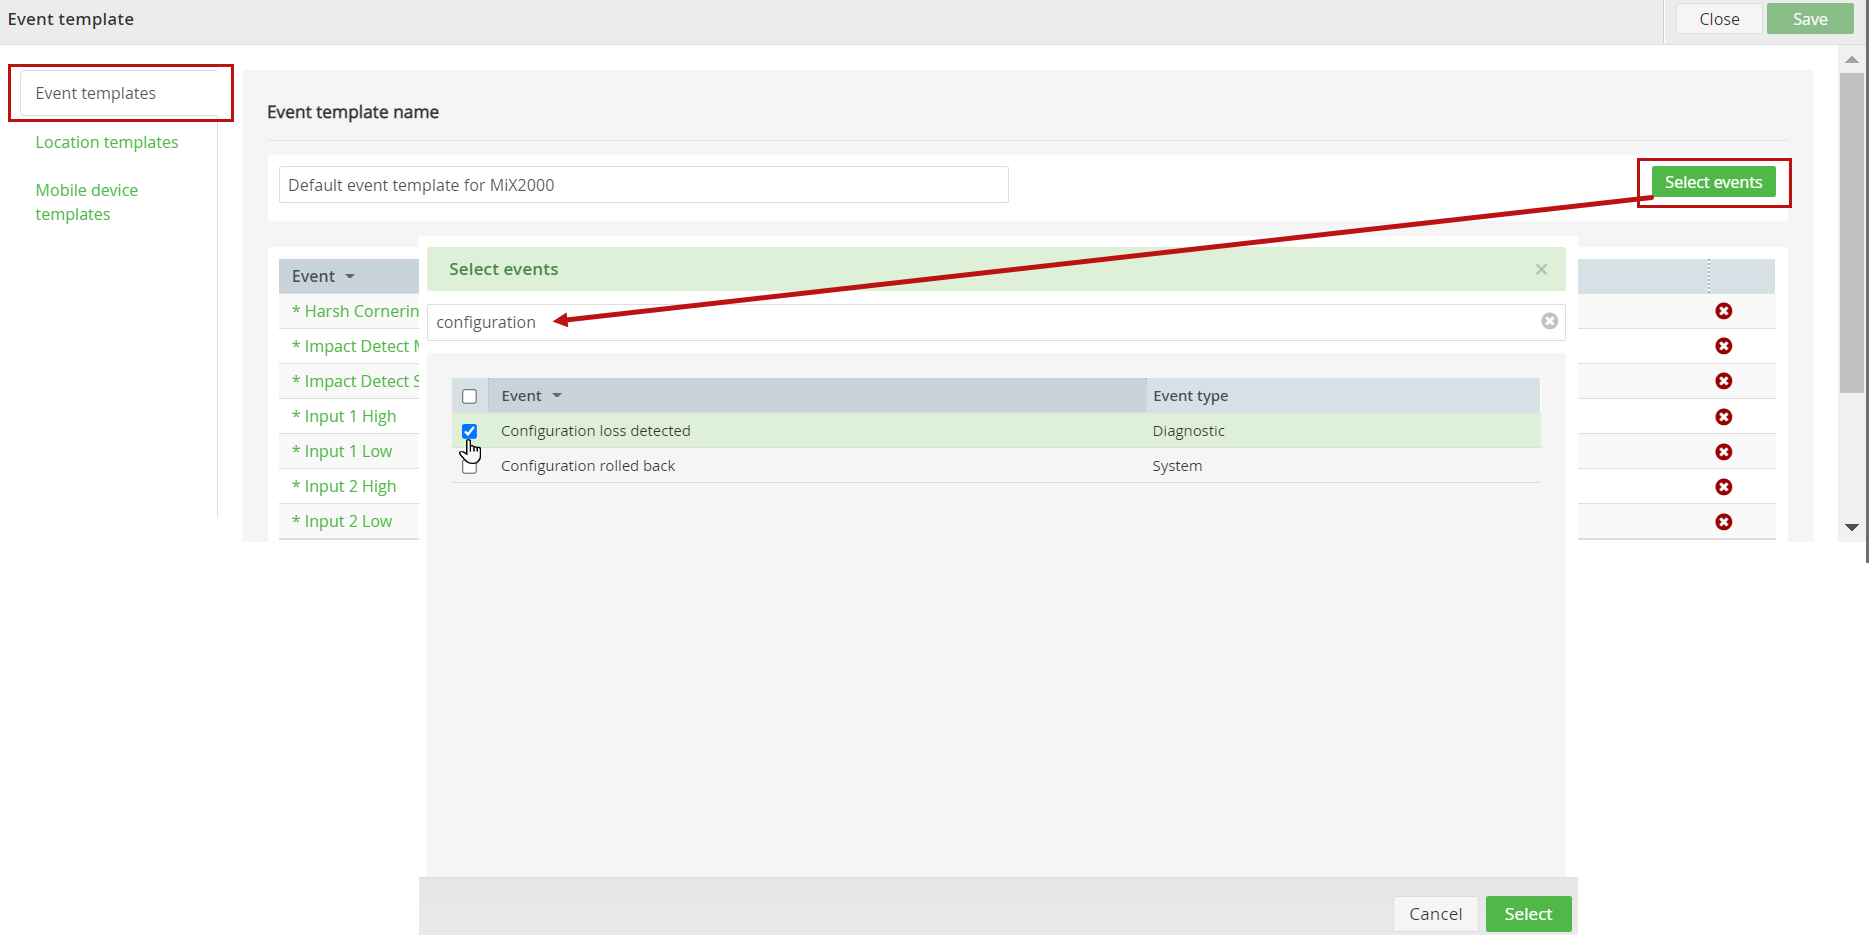The image size is (1869, 935).
Task: Click the page scrollbar down arrow
Action: coord(1852,527)
